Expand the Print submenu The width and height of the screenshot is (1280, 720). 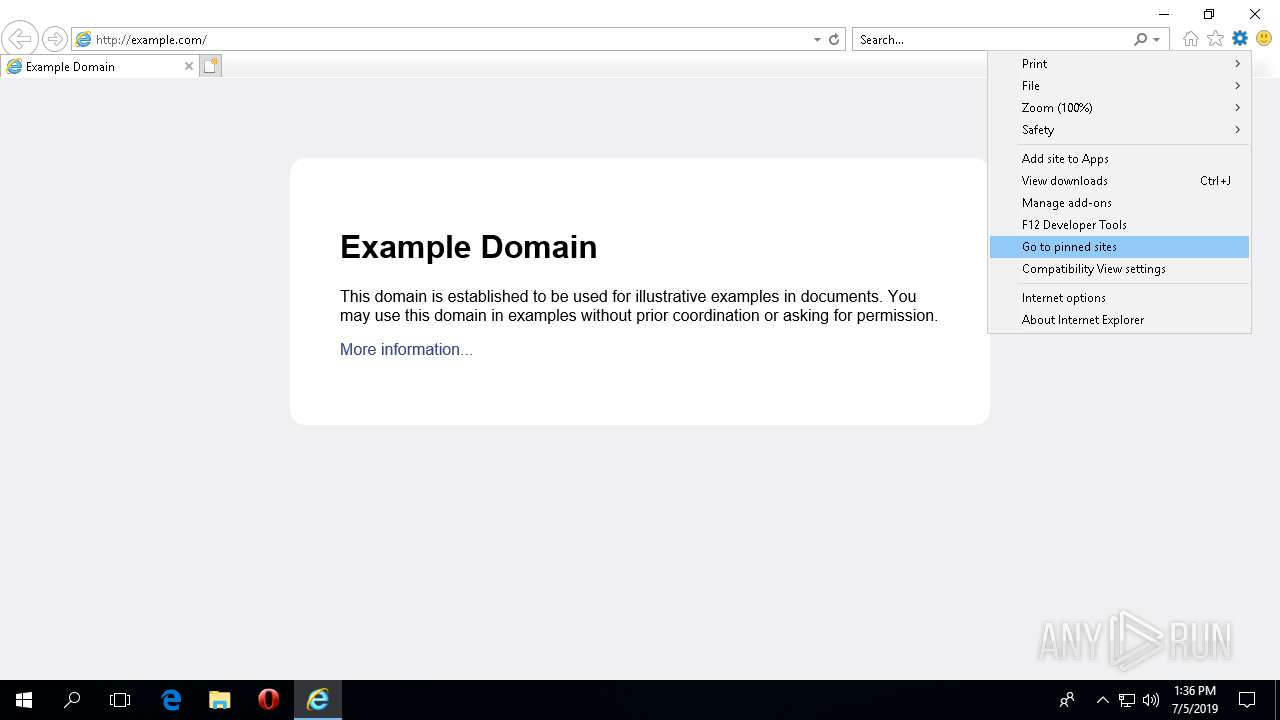[1119, 64]
